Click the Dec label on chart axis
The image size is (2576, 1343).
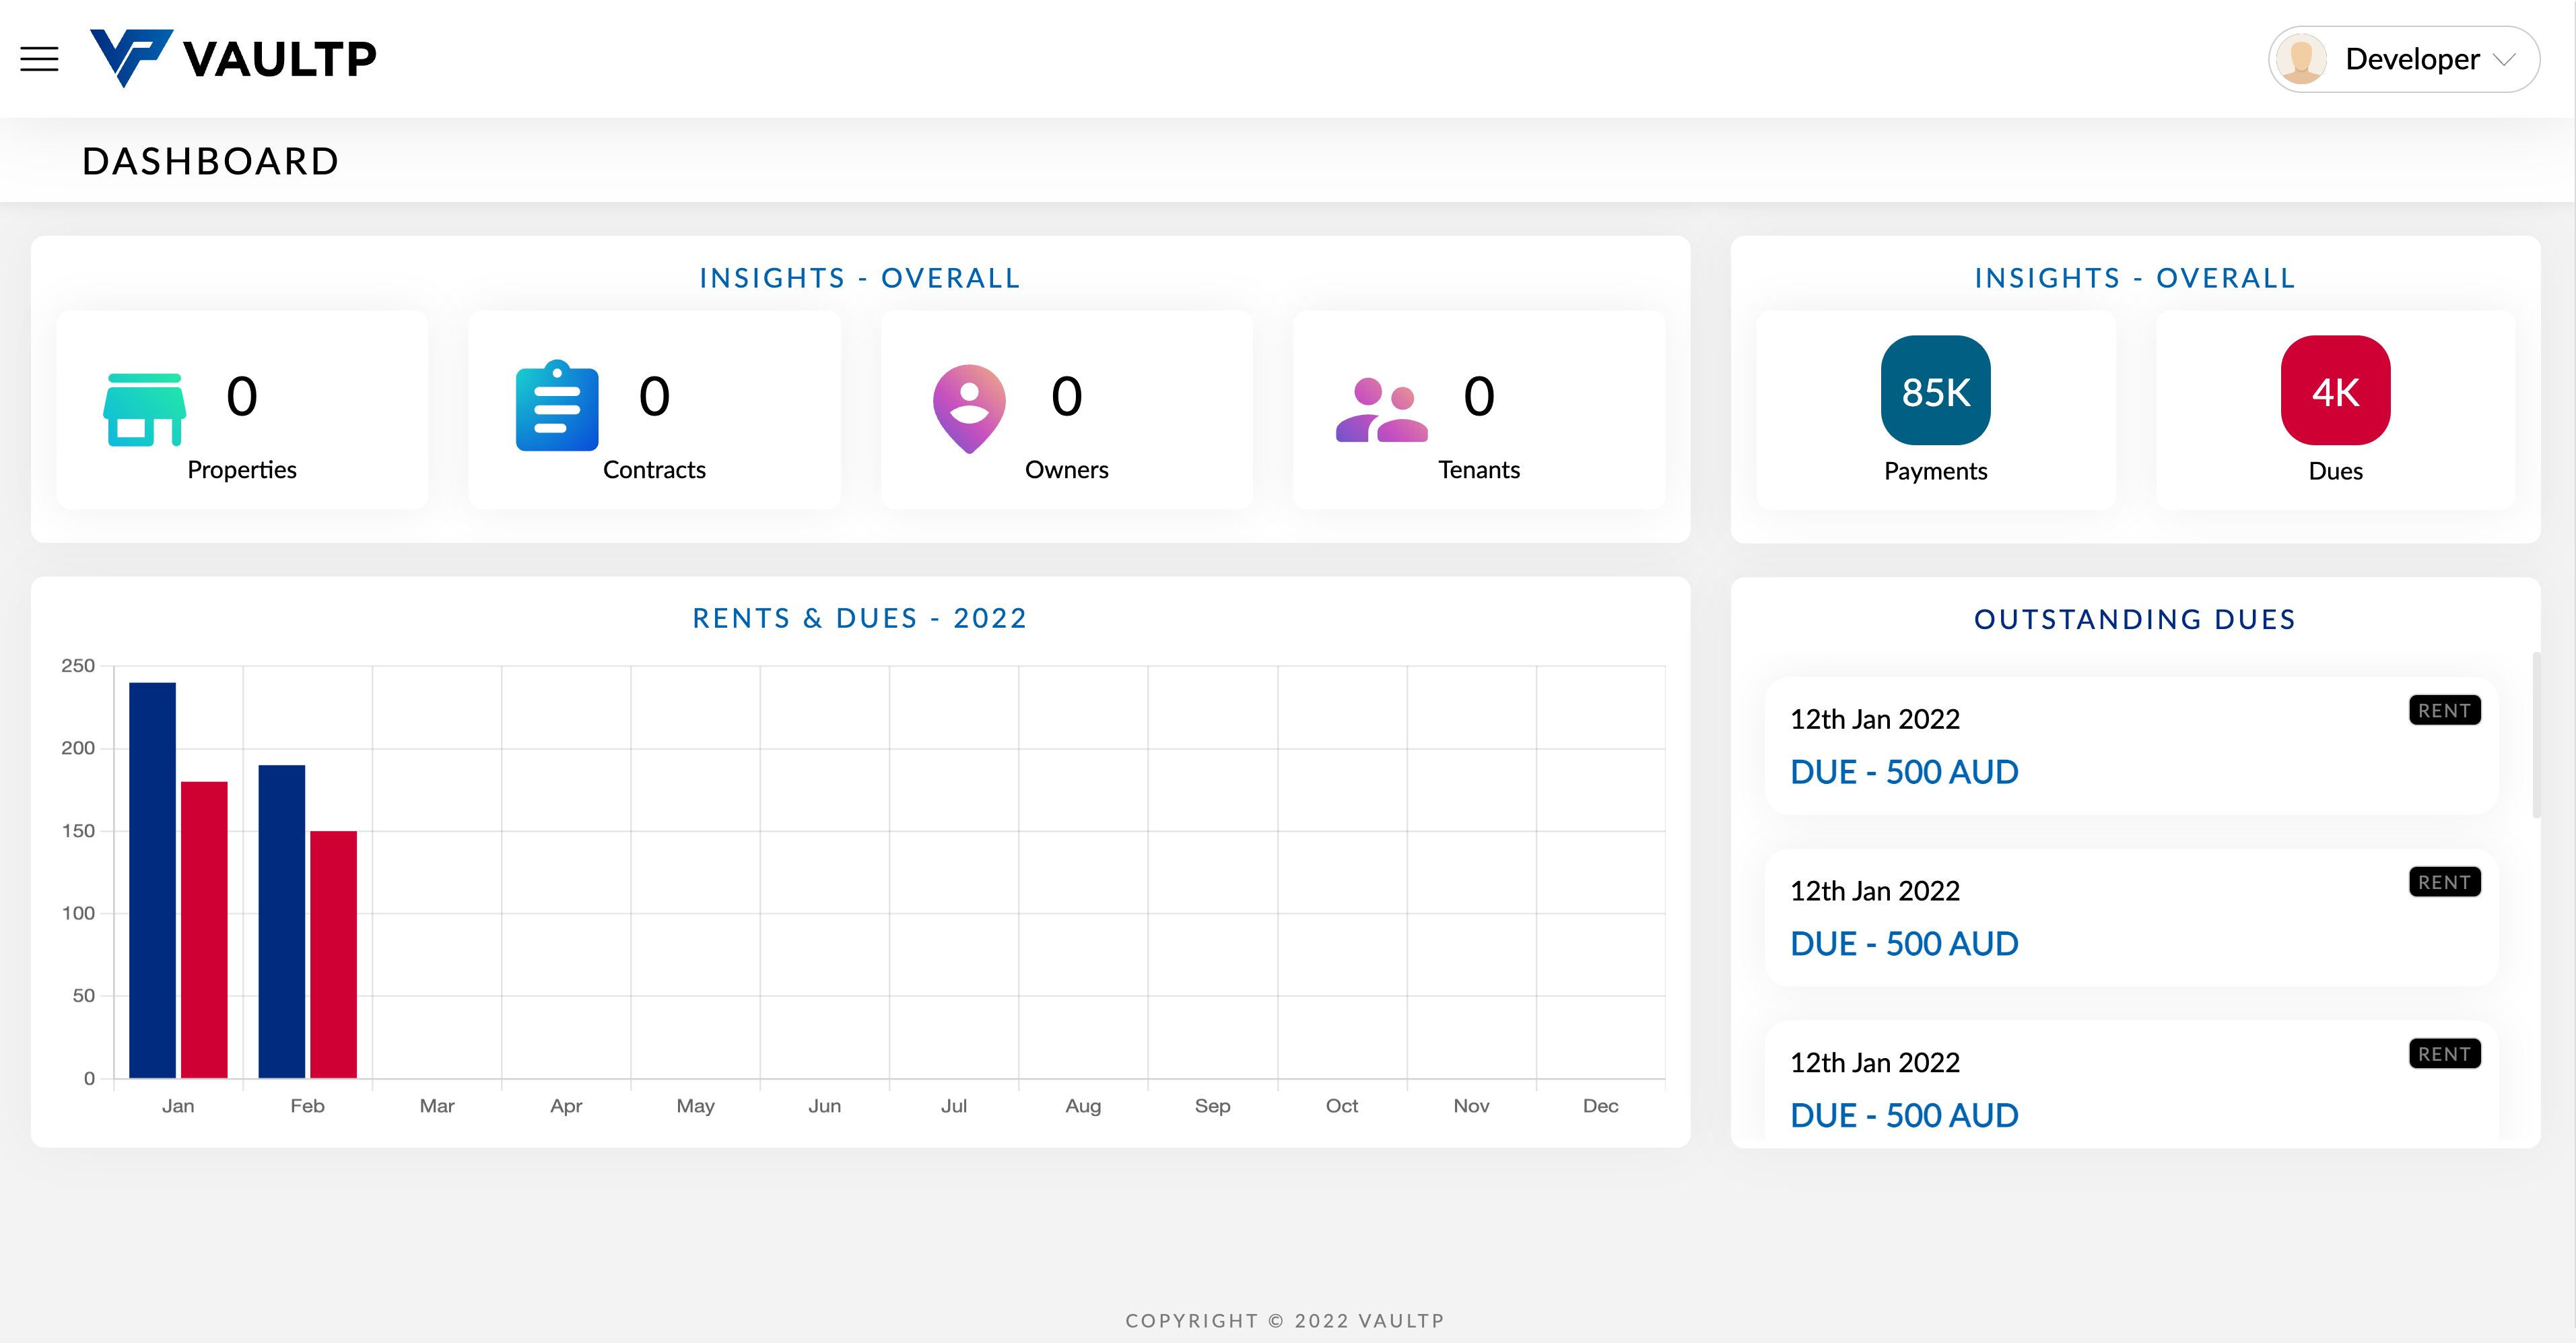click(x=1600, y=1106)
